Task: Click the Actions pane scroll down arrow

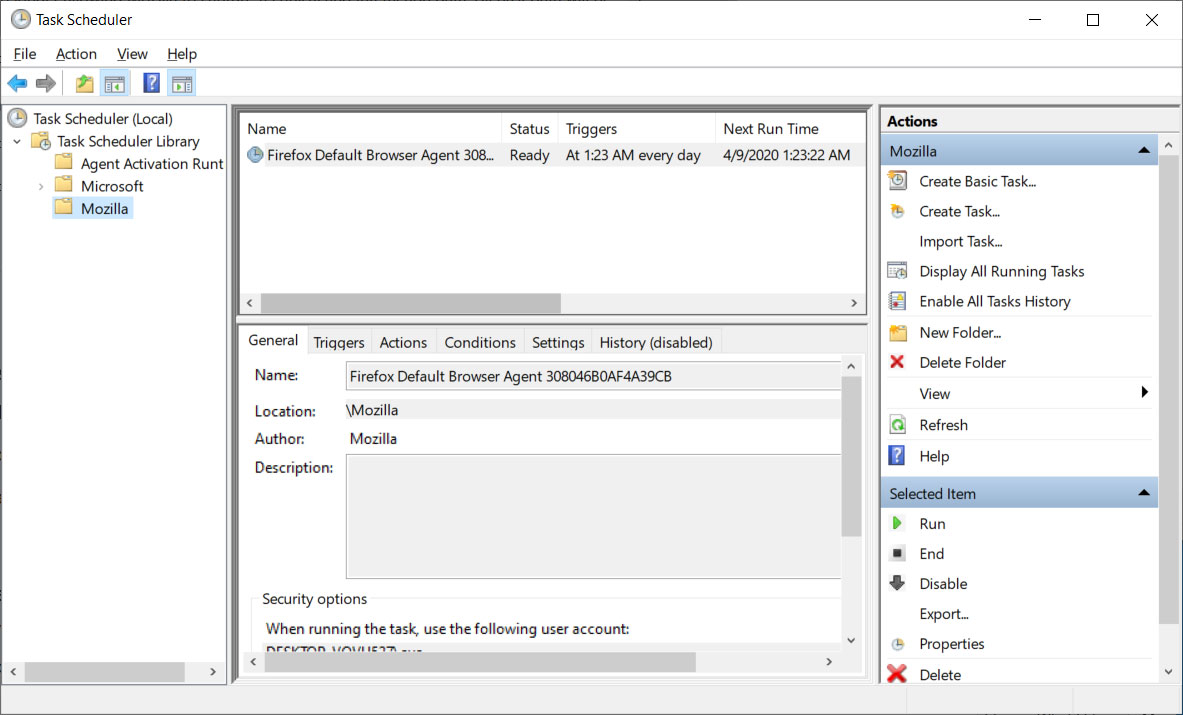Action: (x=1168, y=672)
